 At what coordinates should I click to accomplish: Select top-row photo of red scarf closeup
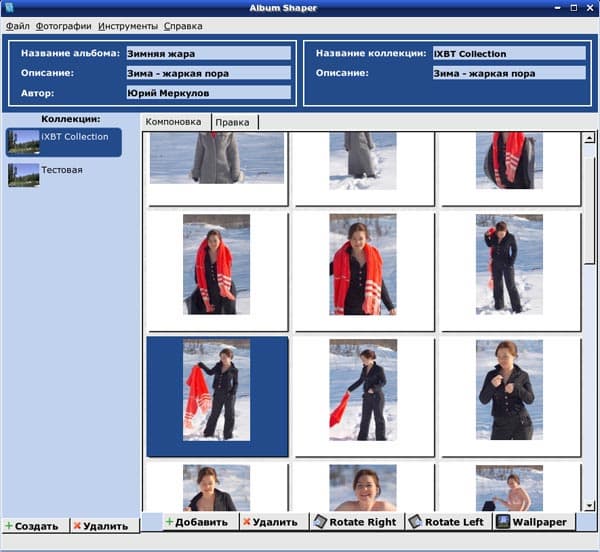[509, 161]
